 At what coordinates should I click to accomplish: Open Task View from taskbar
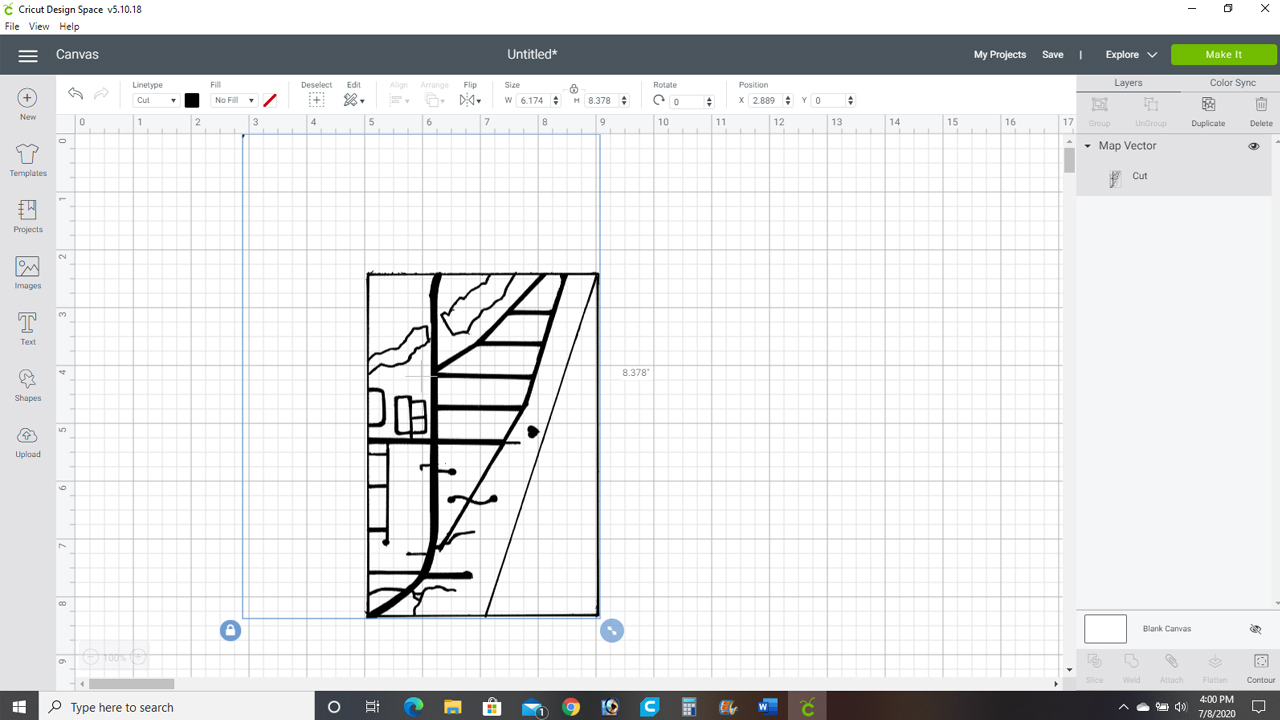point(373,707)
